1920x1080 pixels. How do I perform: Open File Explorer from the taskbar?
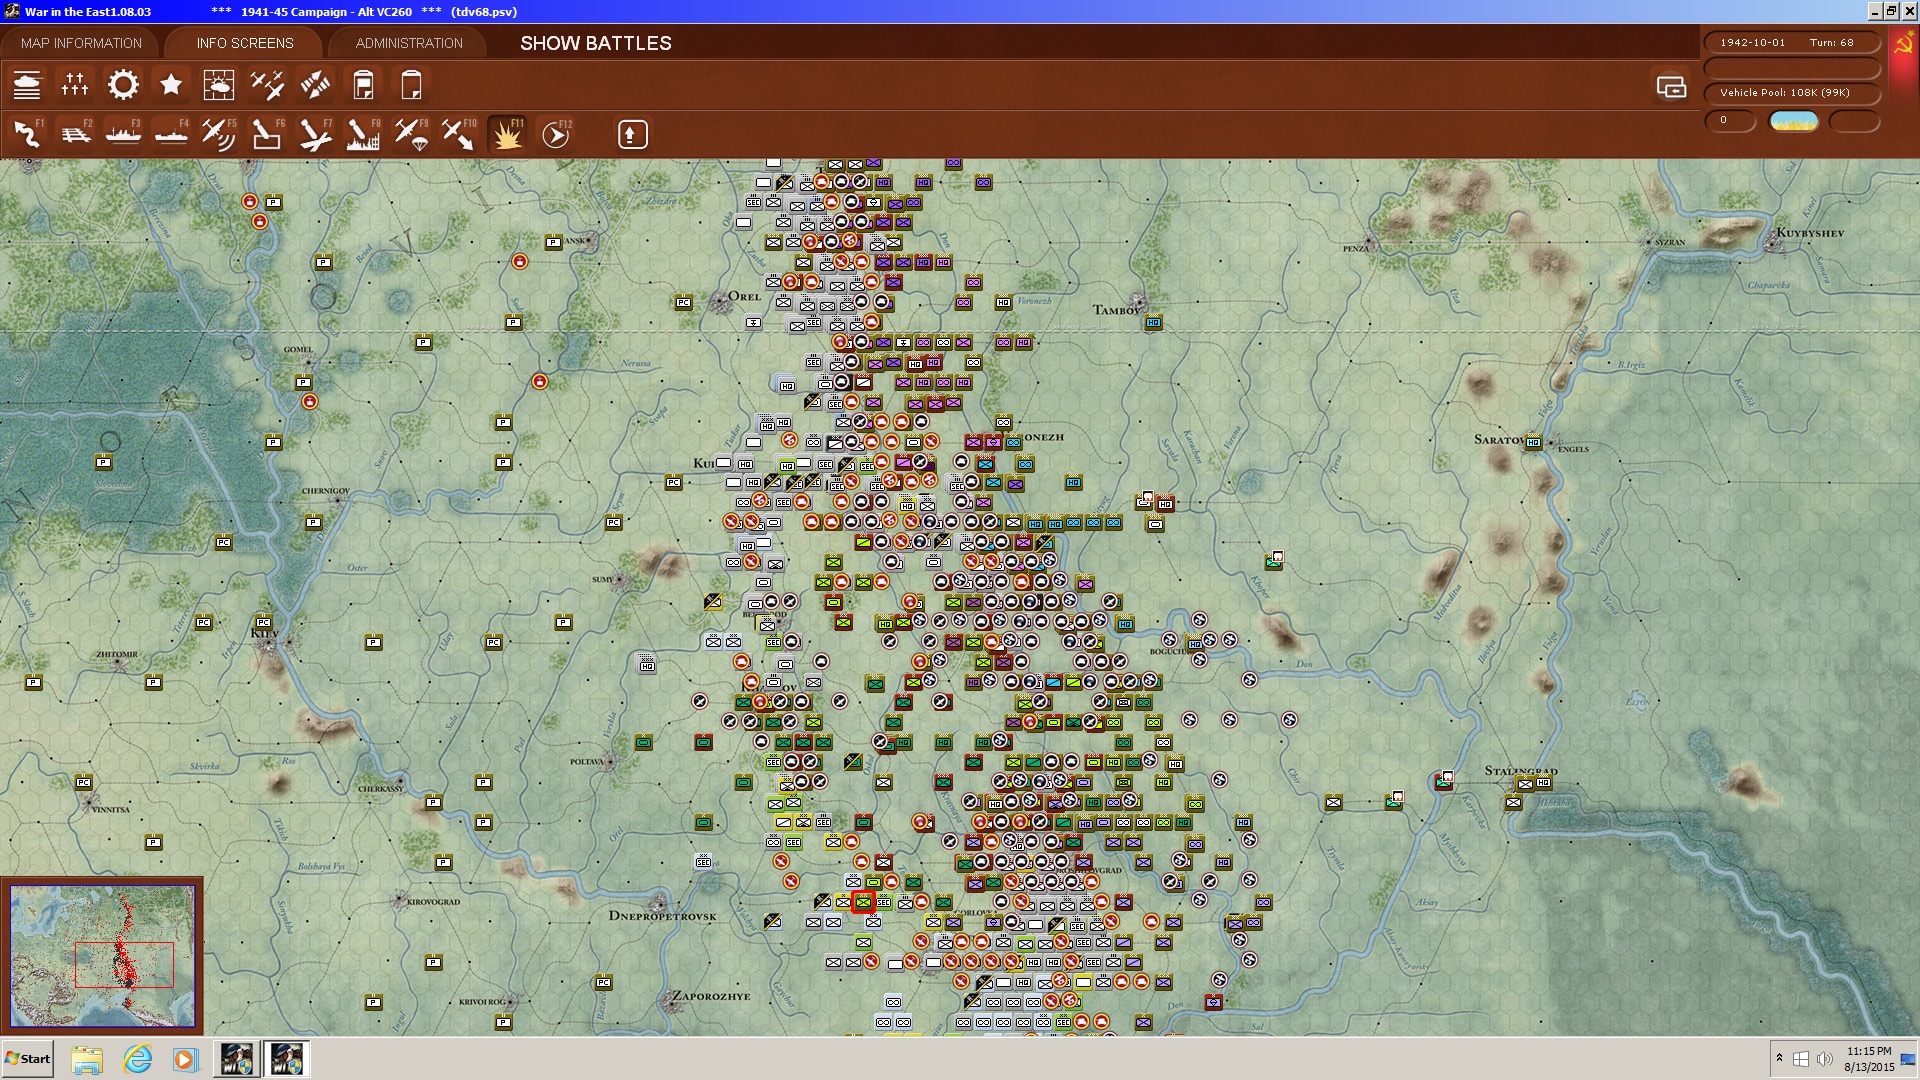point(87,1059)
